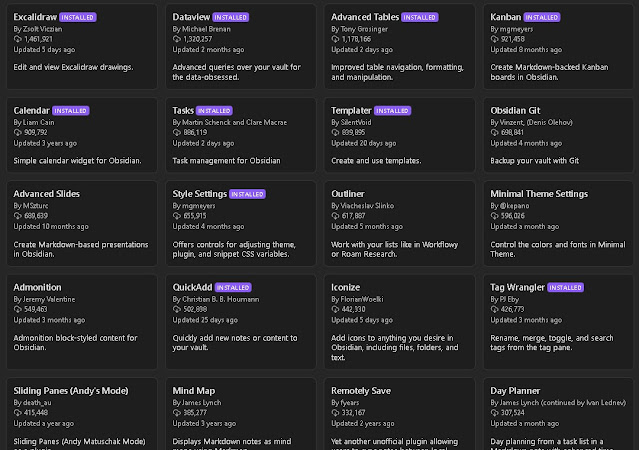Open the Dataview plugin title
This screenshot has height=450, width=639.
[x=191, y=17]
